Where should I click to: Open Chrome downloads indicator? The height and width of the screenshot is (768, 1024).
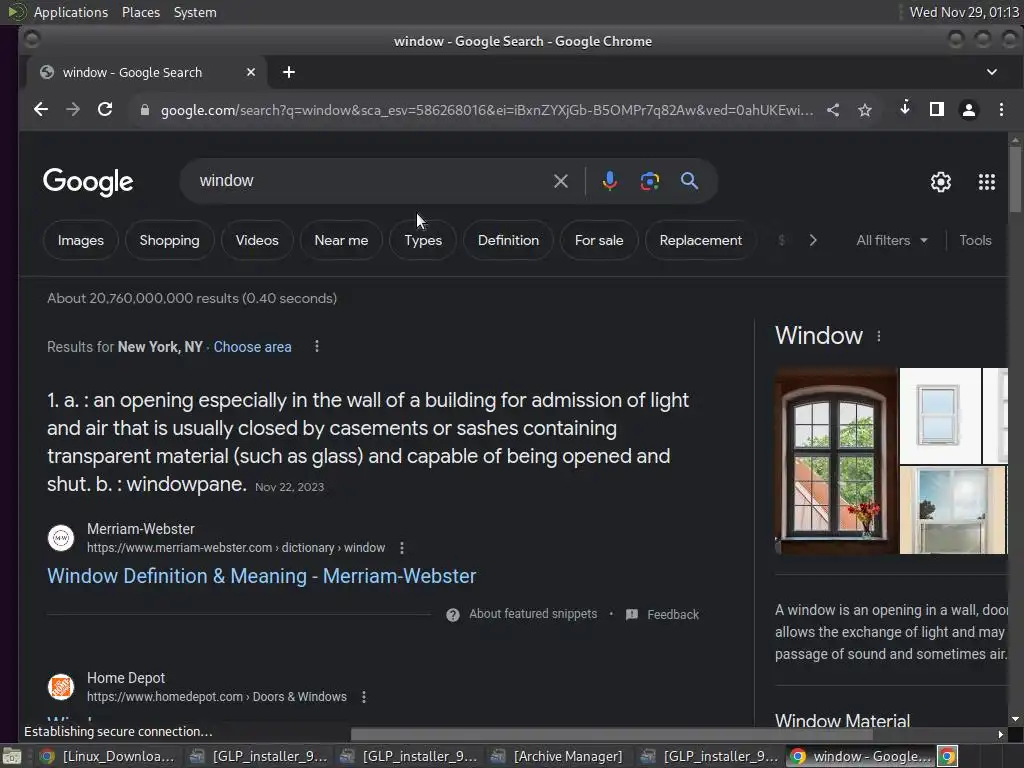pyautogui.click(x=904, y=108)
